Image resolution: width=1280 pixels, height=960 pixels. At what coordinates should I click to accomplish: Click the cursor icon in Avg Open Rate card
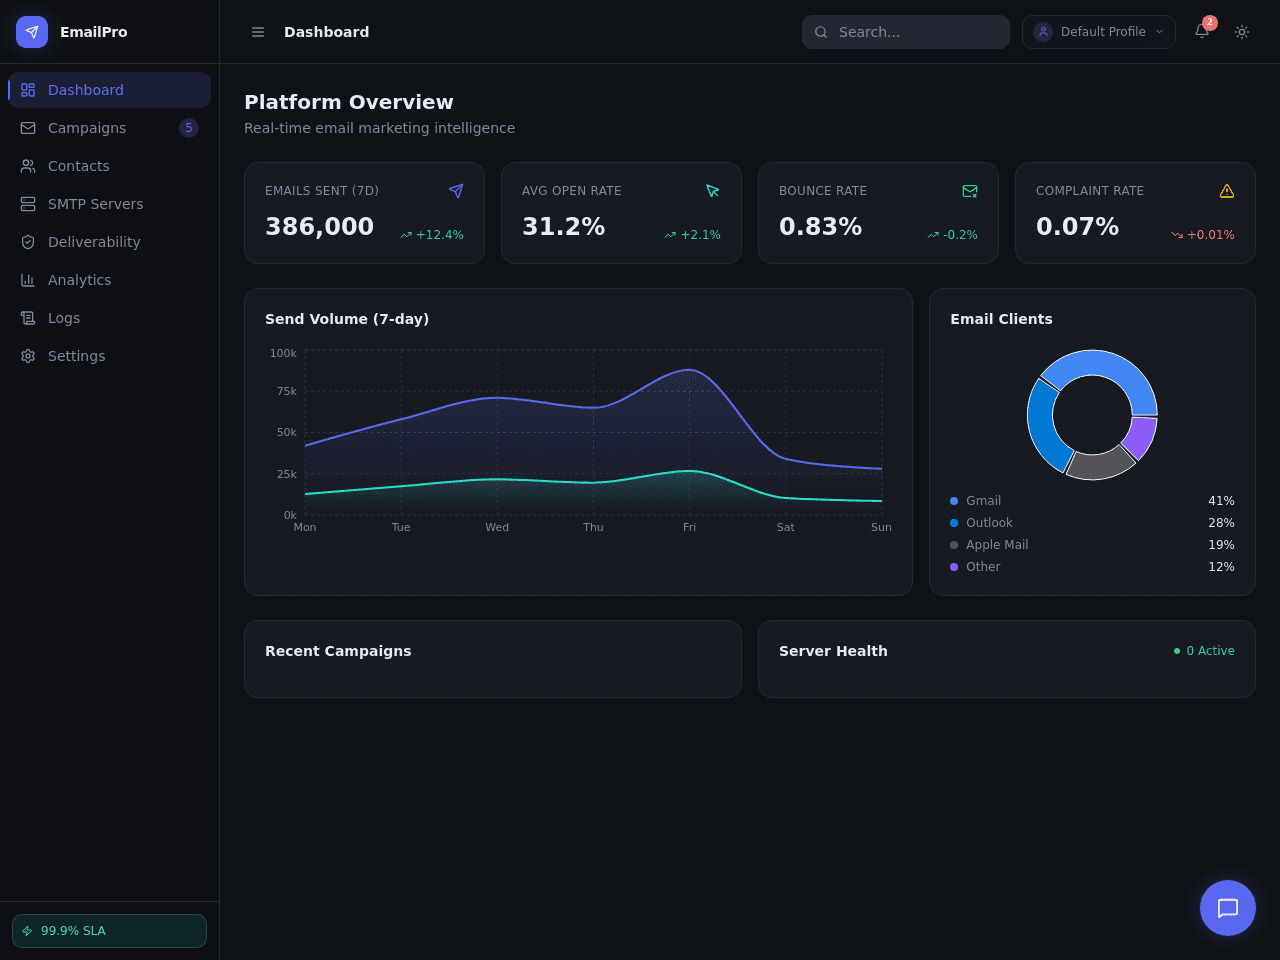[713, 191]
